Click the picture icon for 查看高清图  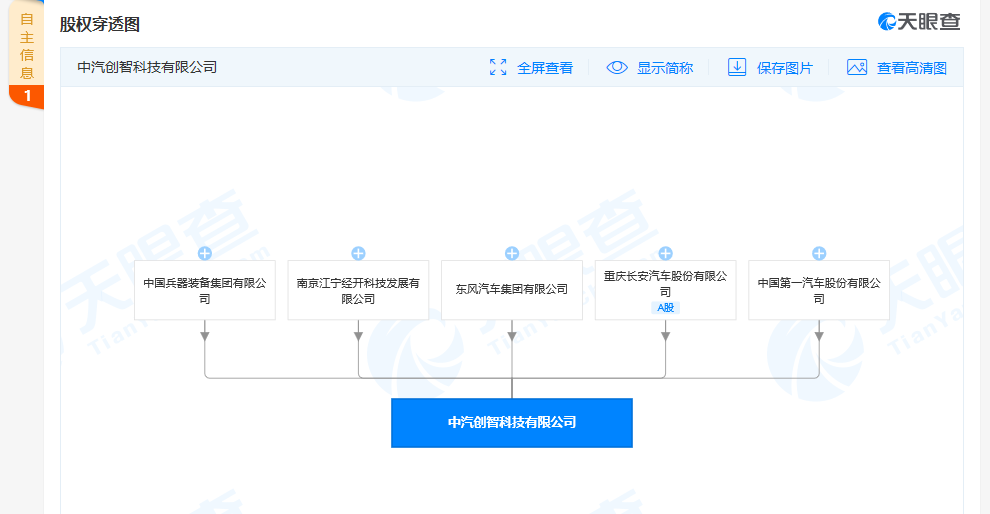[x=857, y=67]
